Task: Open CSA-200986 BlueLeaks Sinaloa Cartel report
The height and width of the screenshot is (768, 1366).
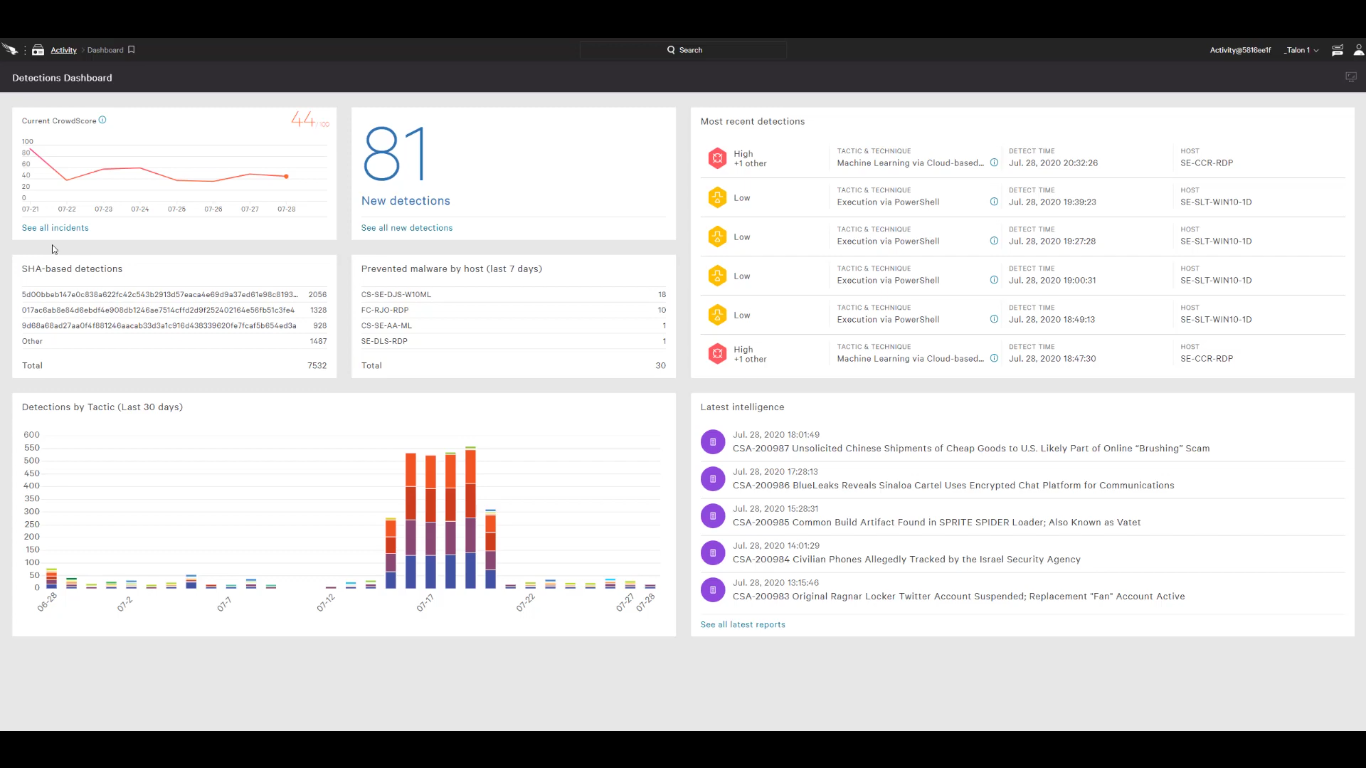Action: [953, 485]
